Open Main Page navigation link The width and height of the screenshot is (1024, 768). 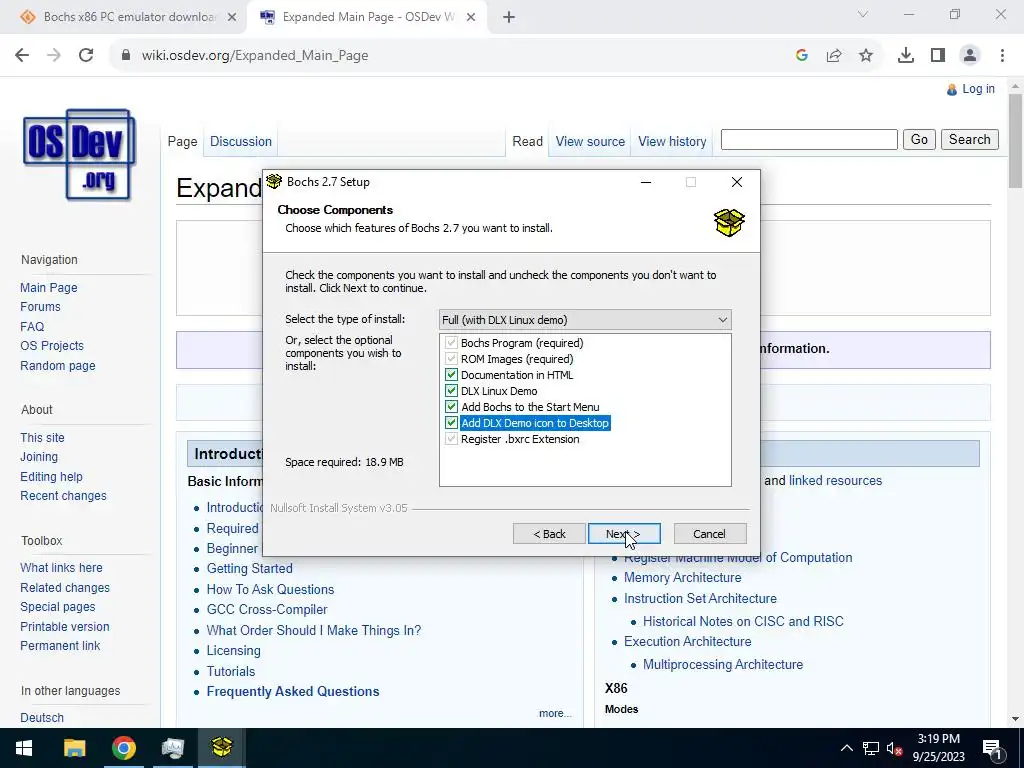tap(48, 287)
